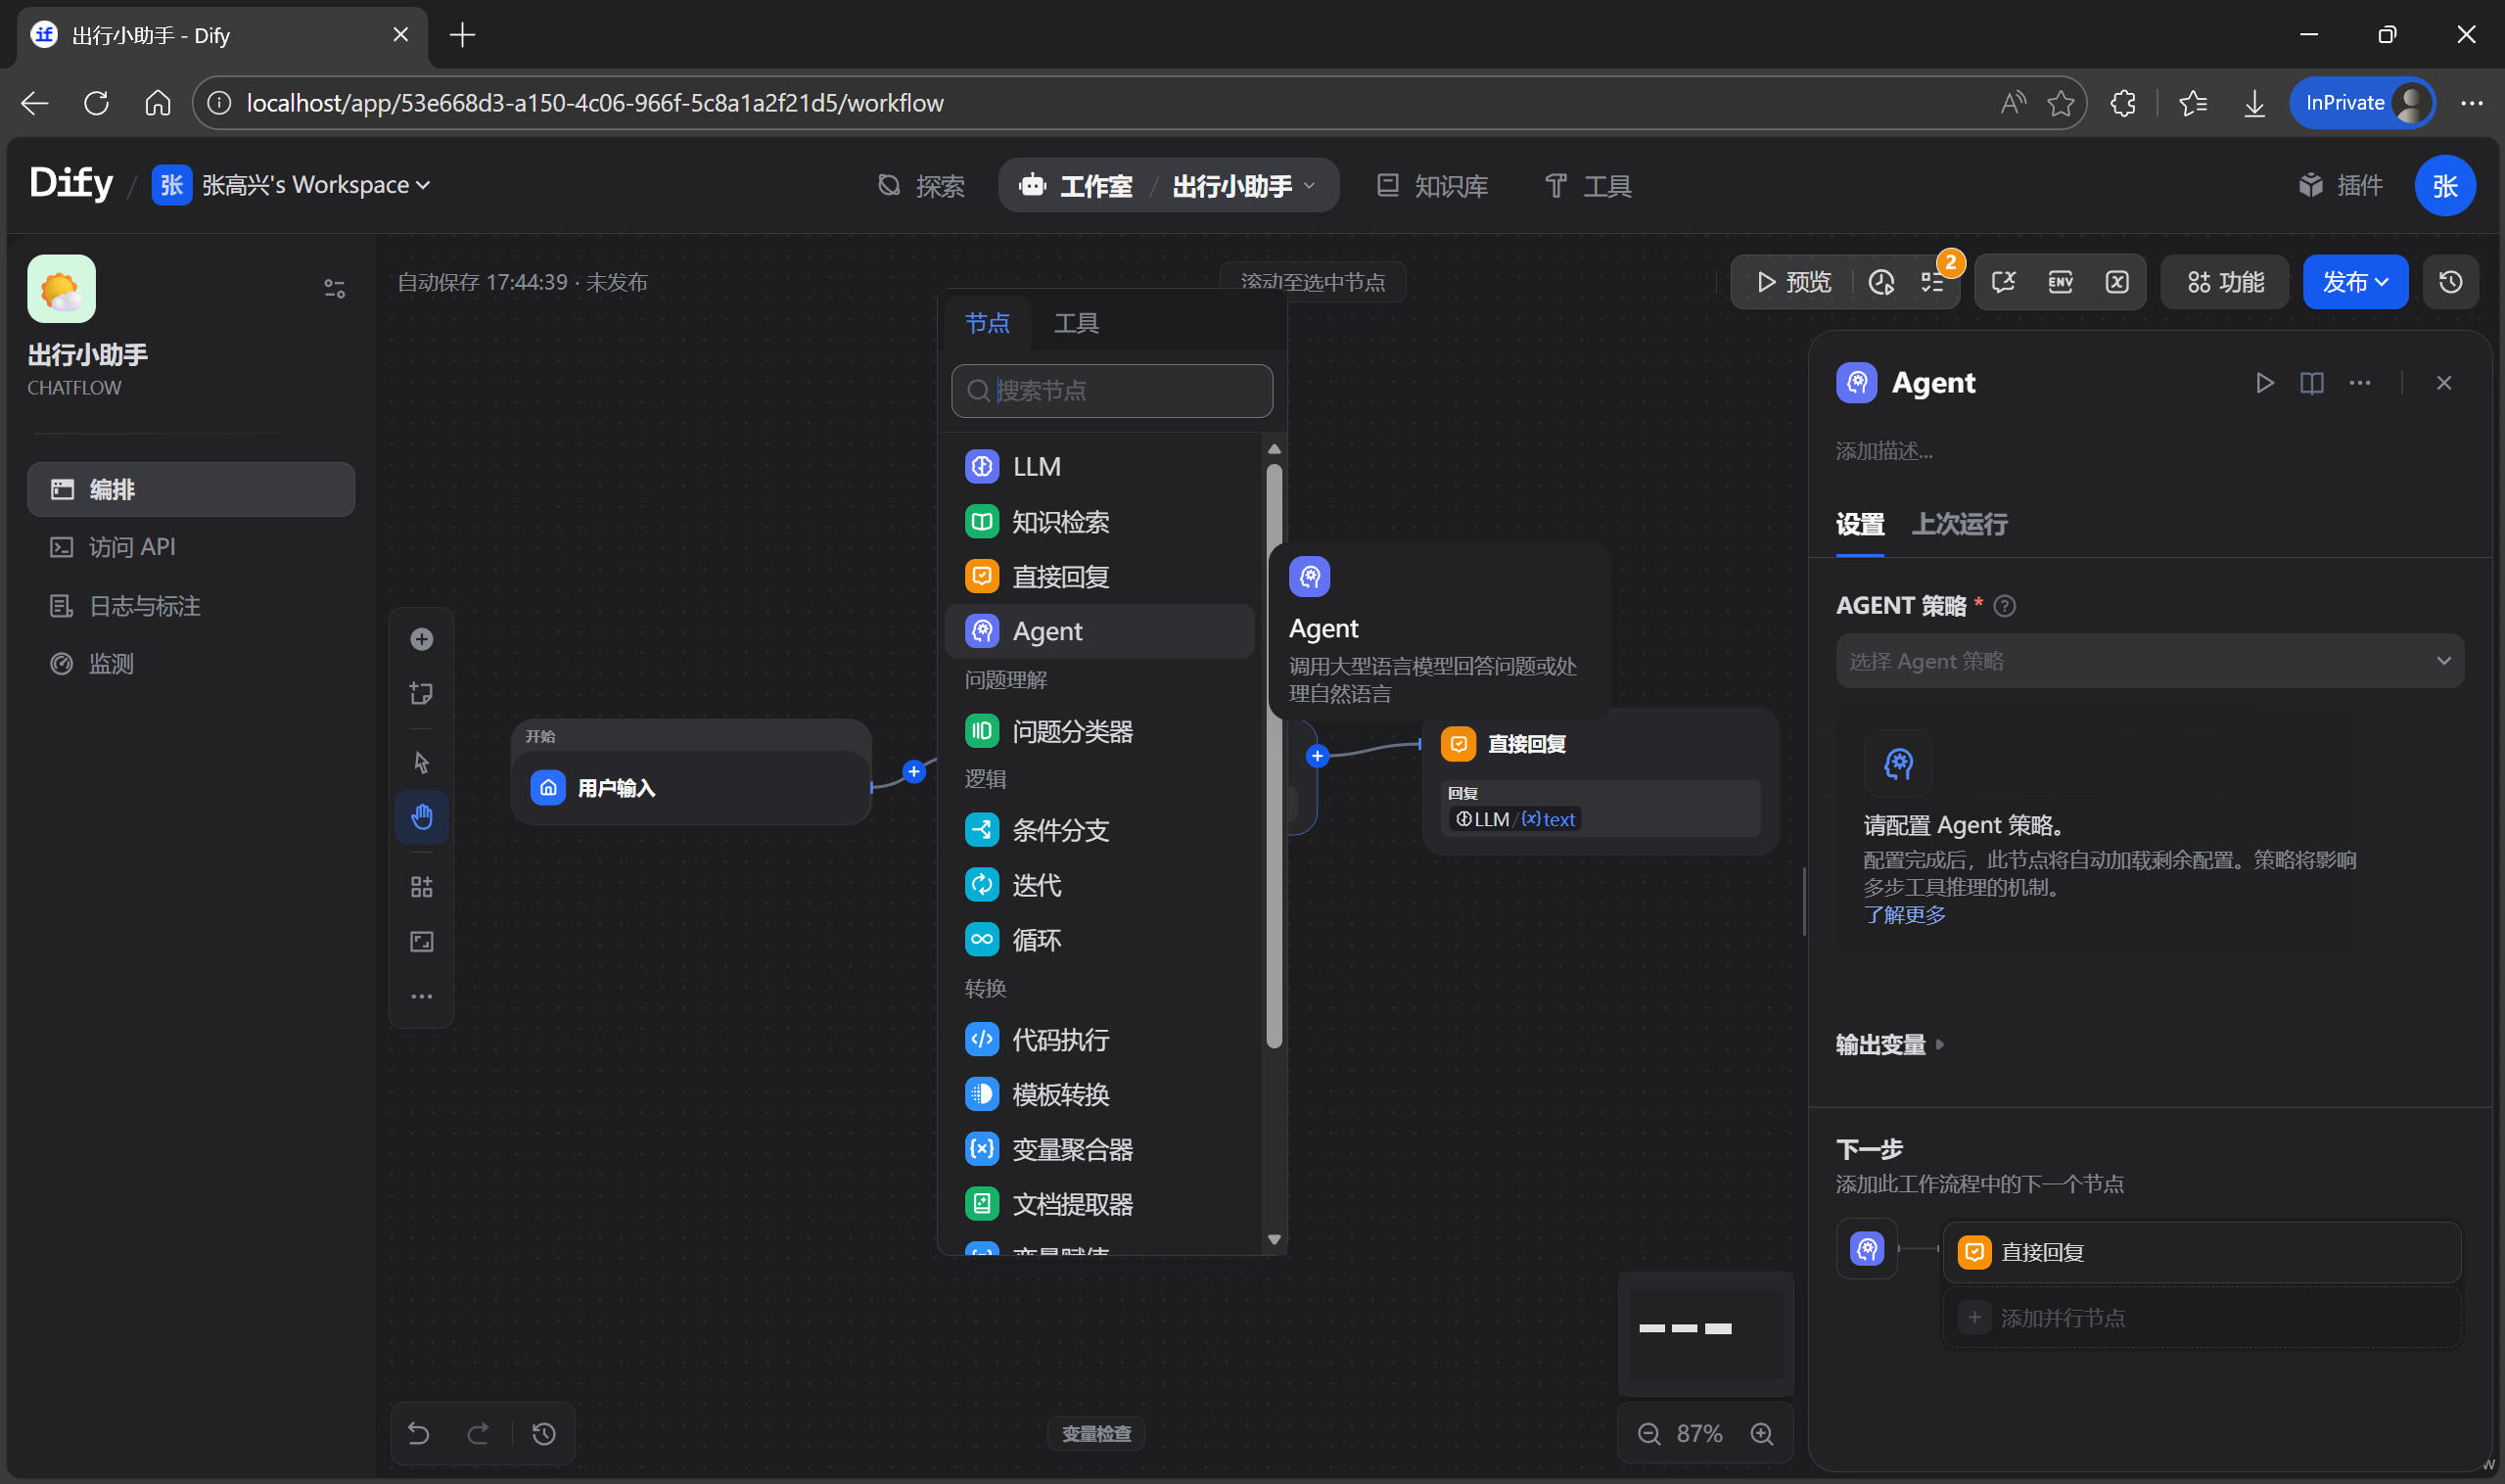Image resolution: width=2505 pixels, height=1484 pixels.
Task: Click the add note icon
Action: click(421, 693)
